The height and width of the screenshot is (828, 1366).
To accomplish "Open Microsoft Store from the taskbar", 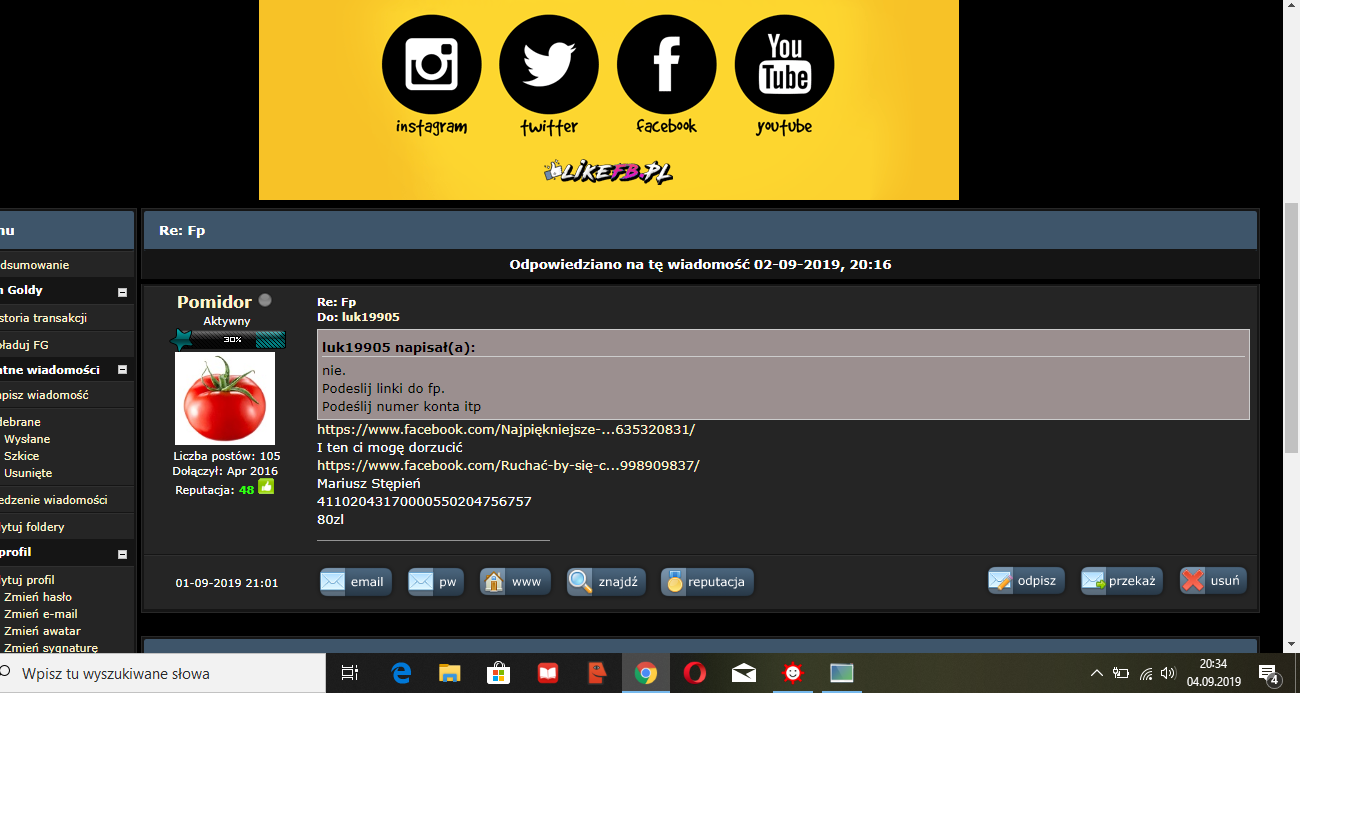I will coord(498,674).
